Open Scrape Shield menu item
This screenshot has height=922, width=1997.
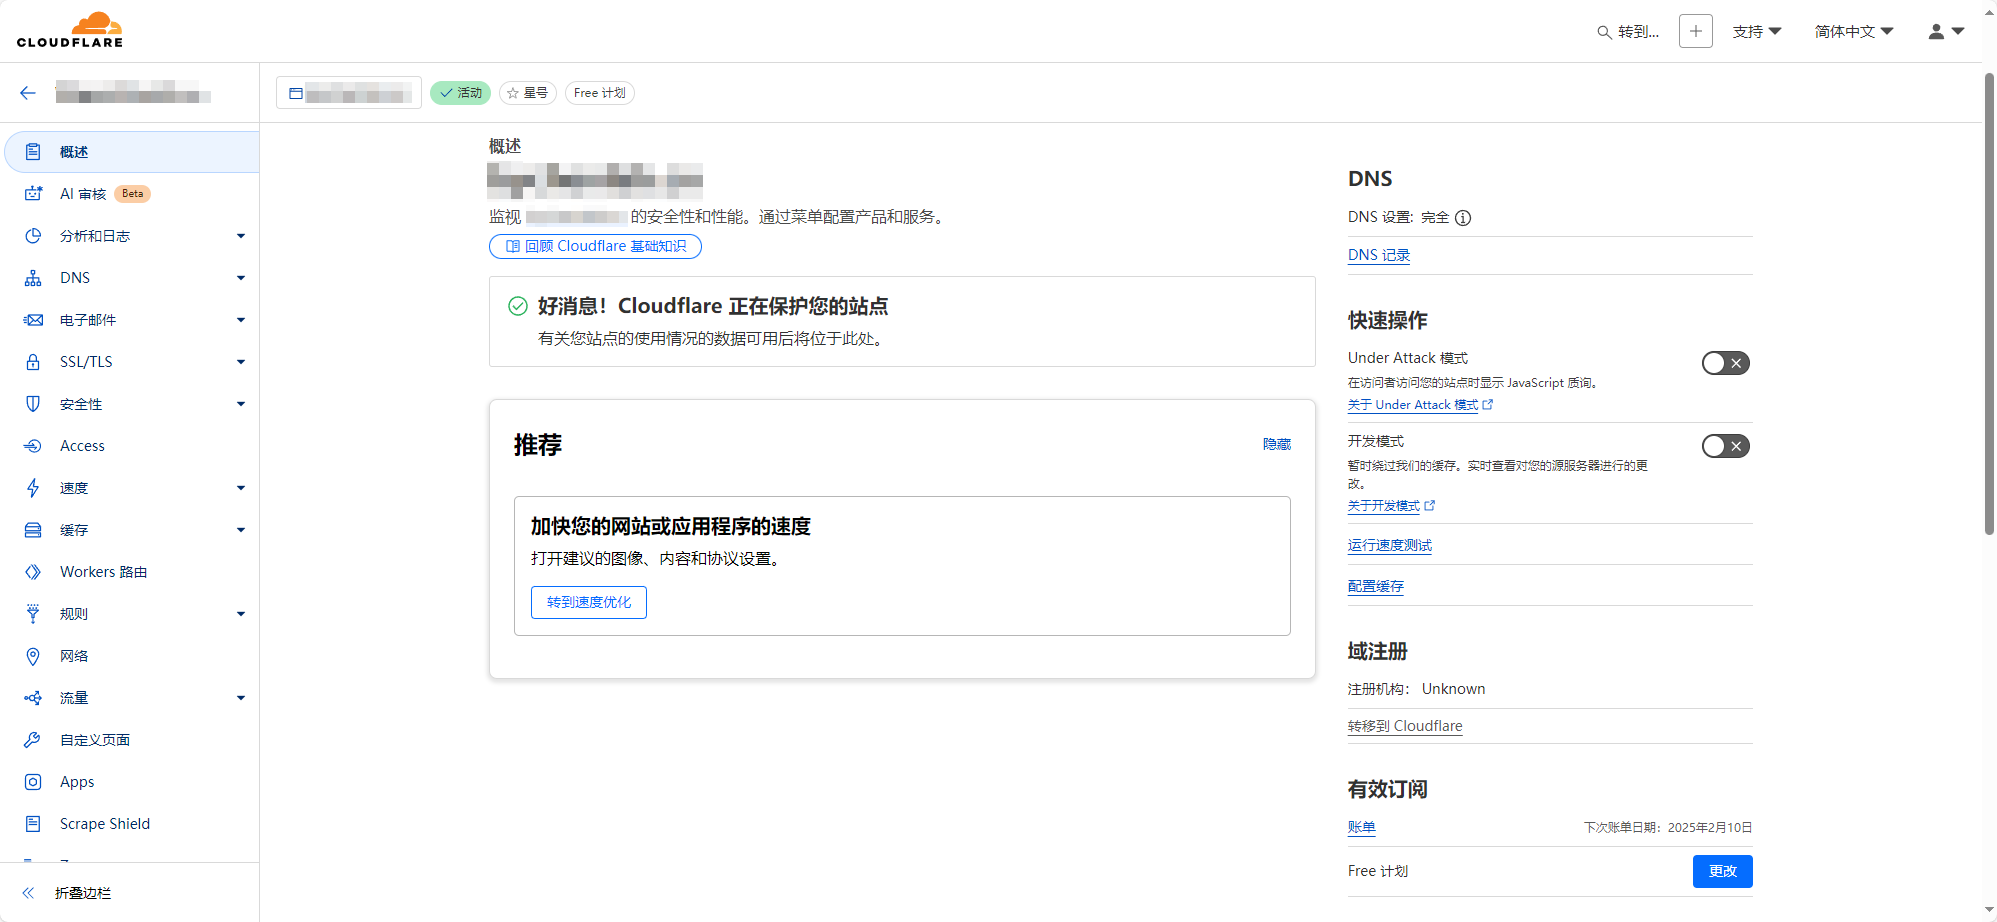132,824
